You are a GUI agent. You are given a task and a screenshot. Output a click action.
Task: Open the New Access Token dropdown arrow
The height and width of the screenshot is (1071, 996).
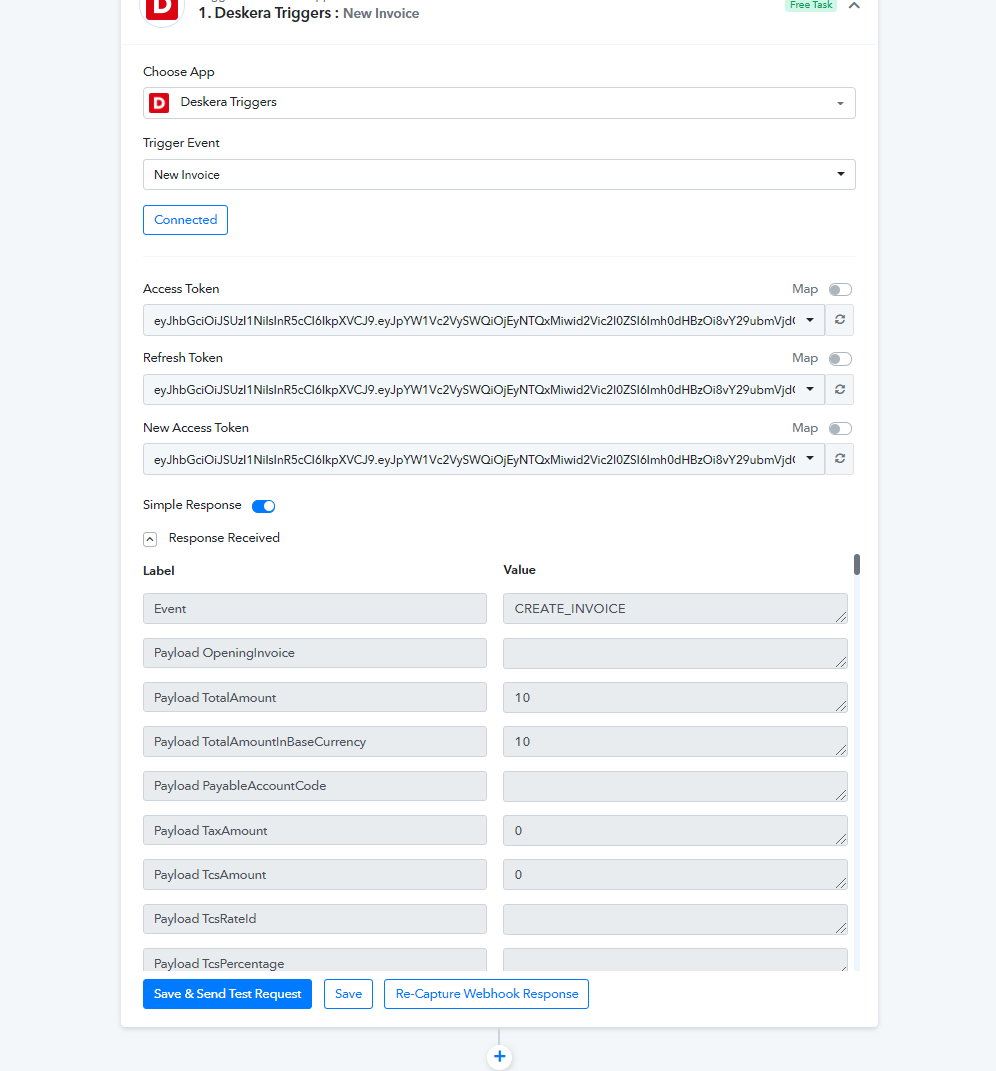point(810,459)
